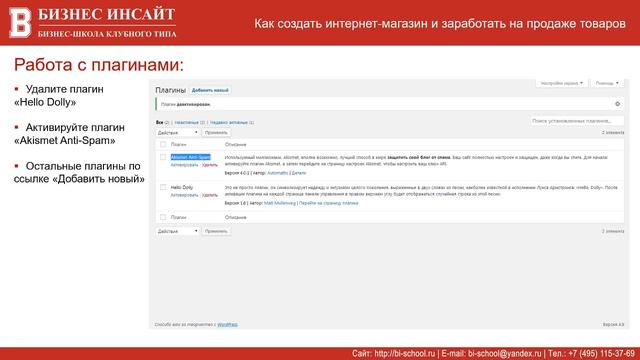This screenshot has height=360, width=640.
Task: Click the WordPress footer link
Action: (x=227, y=324)
